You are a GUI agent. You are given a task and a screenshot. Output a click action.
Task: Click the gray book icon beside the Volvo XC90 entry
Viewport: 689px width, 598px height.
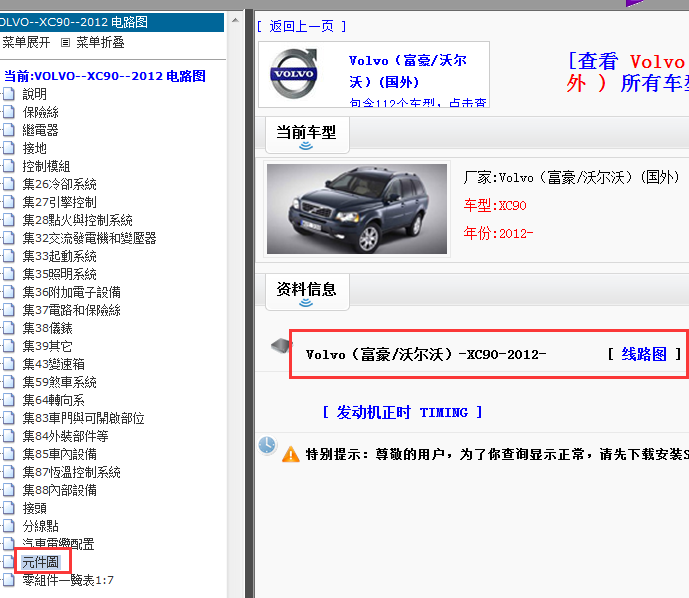(x=280, y=345)
